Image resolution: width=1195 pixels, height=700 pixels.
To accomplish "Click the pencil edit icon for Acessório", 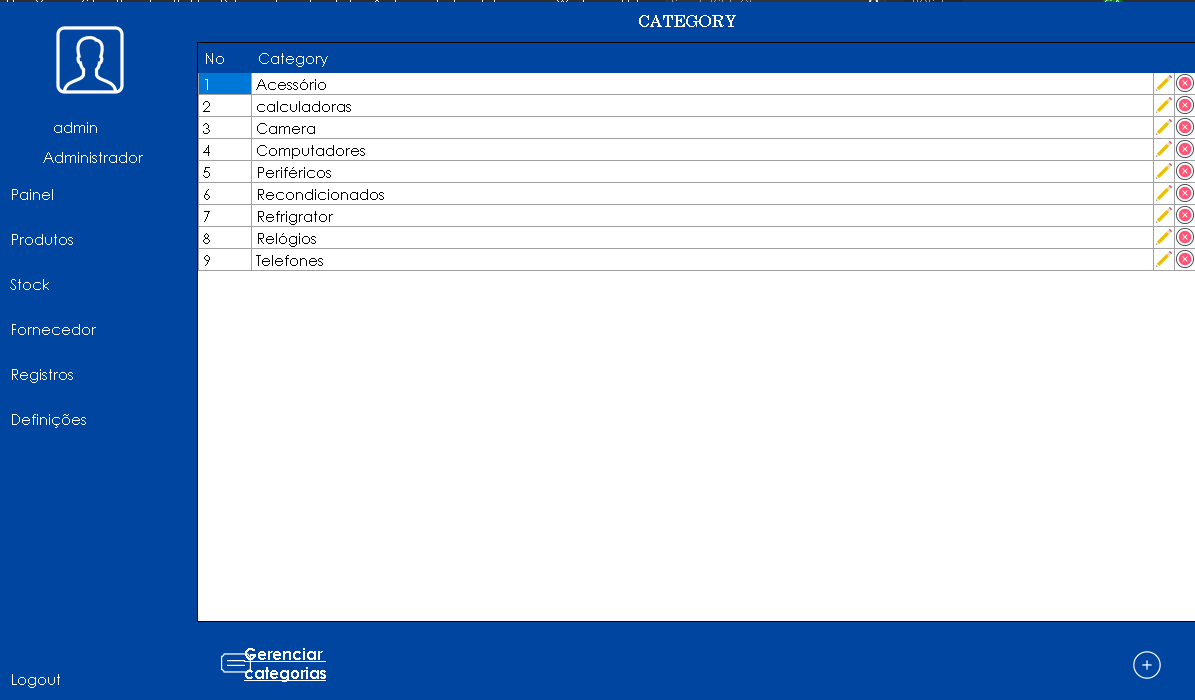I will pyautogui.click(x=1163, y=83).
